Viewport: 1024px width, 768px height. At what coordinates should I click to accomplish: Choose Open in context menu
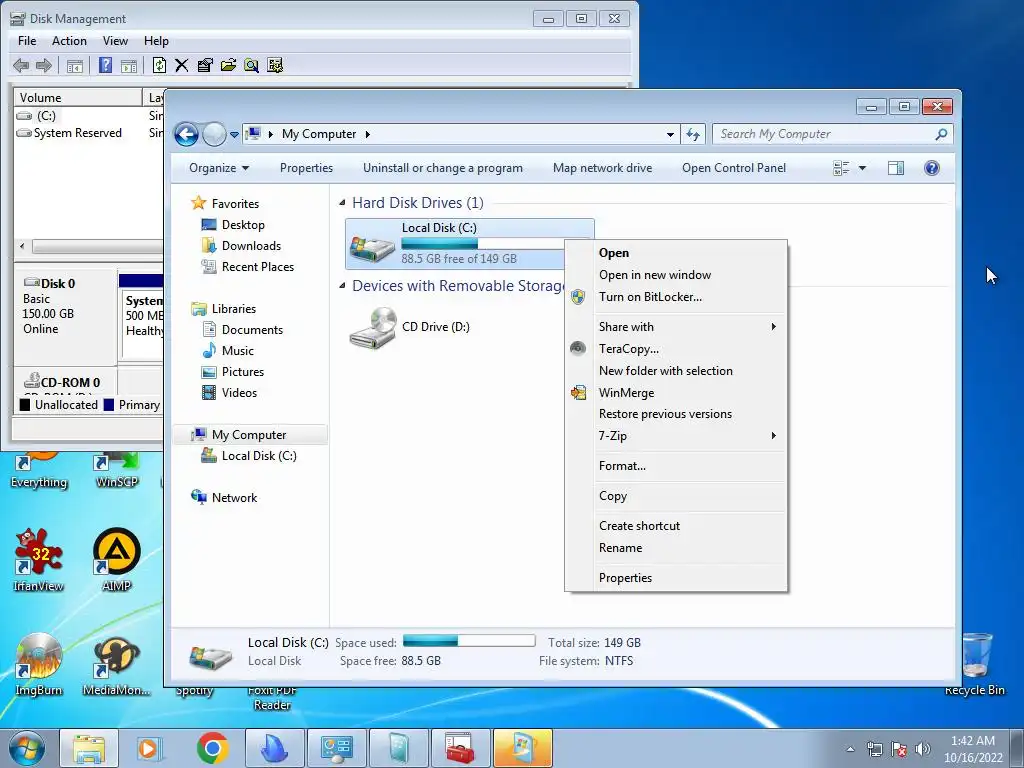point(677,253)
